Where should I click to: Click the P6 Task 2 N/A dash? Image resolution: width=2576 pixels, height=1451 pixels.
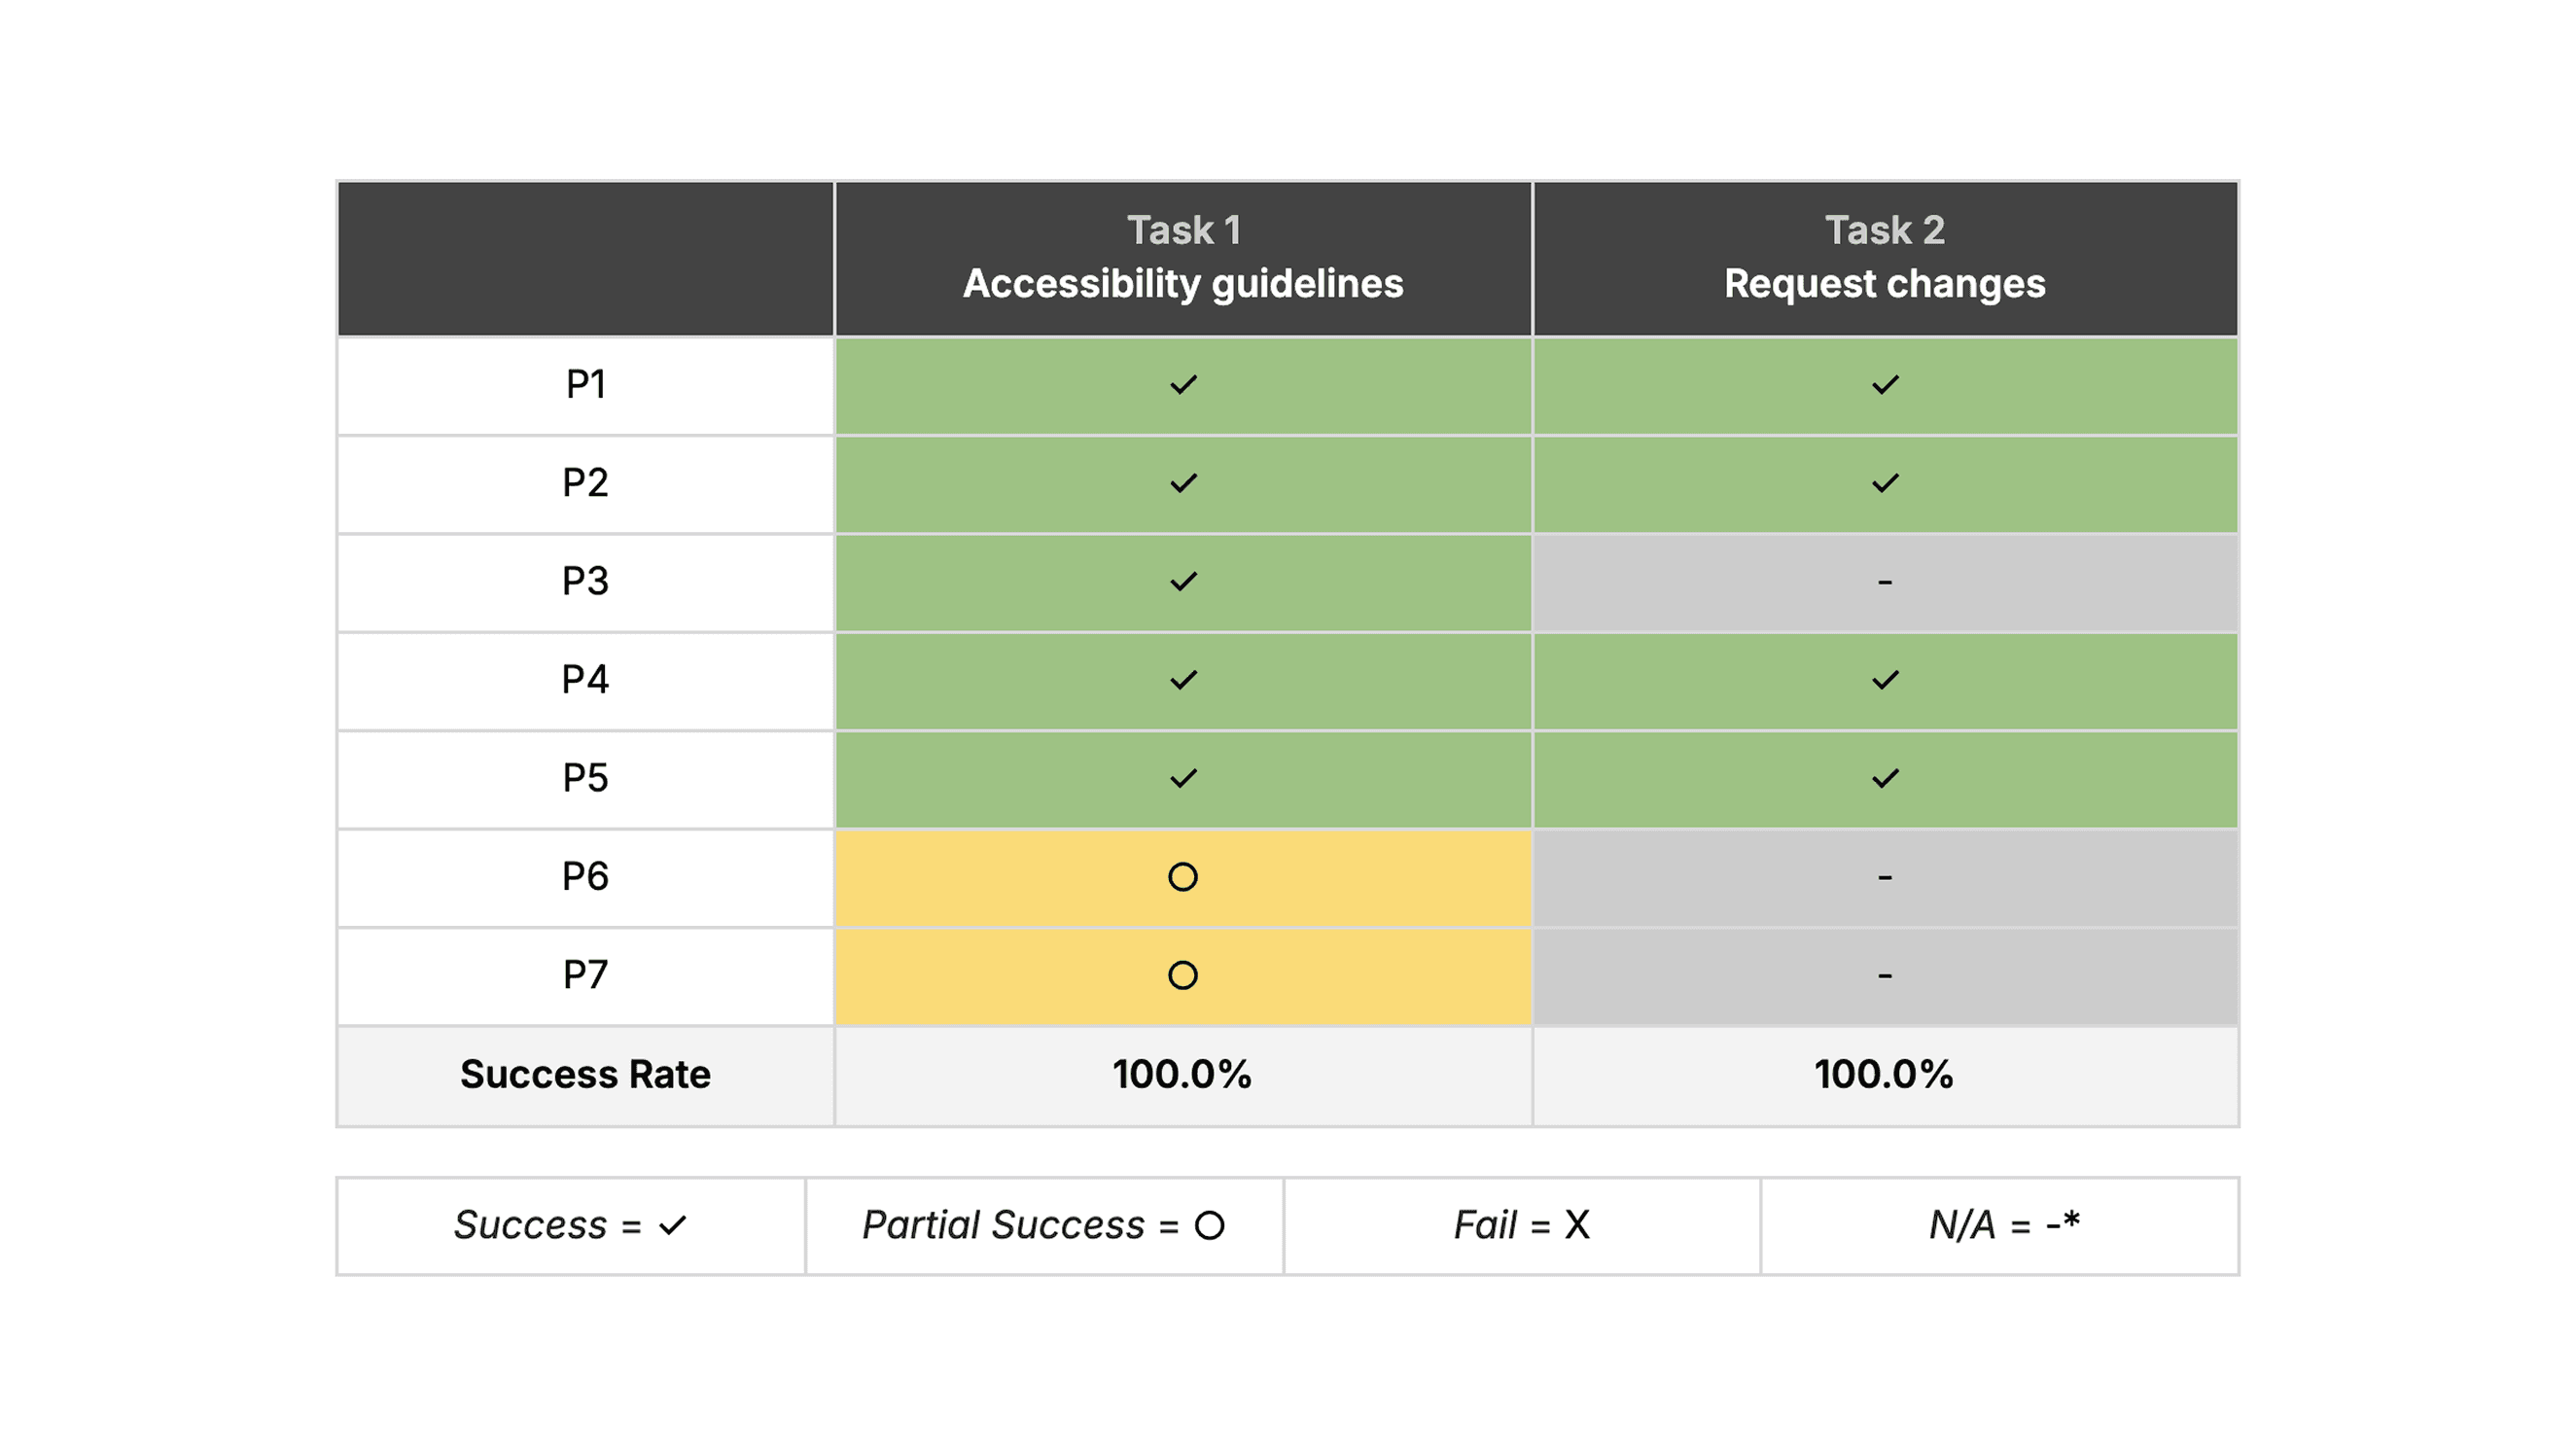click(x=1885, y=878)
